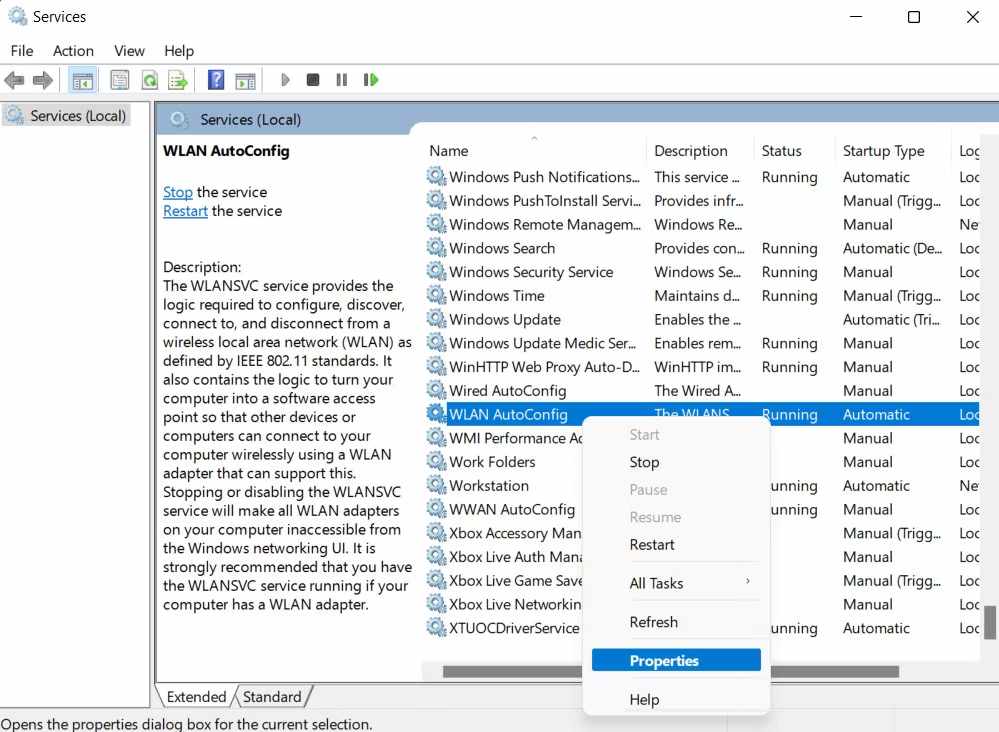Image resolution: width=999 pixels, height=732 pixels.
Task: Click the Export List toolbar icon
Action: click(x=178, y=80)
